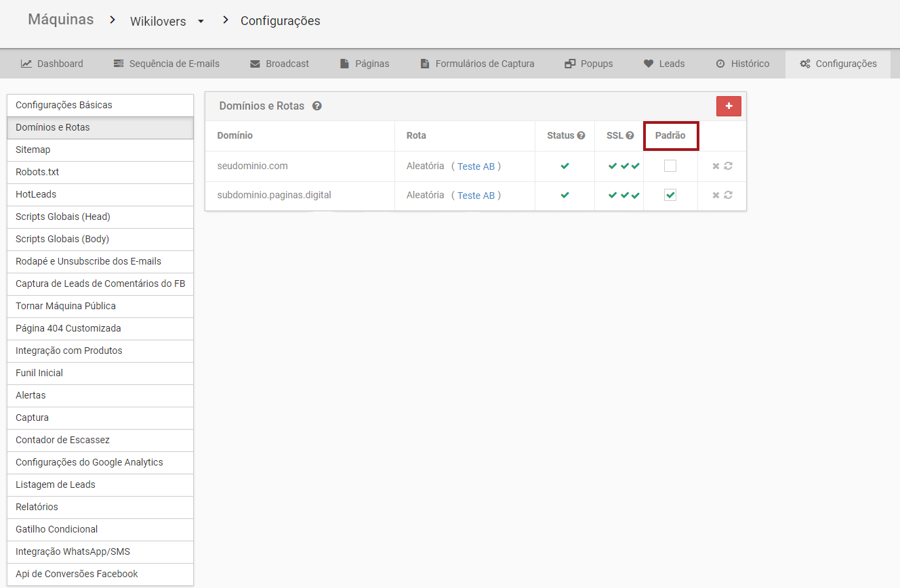Open Teste AB link for seudominio.com
900x588 pixels.
pyautogui.click(x=475, y=167)
